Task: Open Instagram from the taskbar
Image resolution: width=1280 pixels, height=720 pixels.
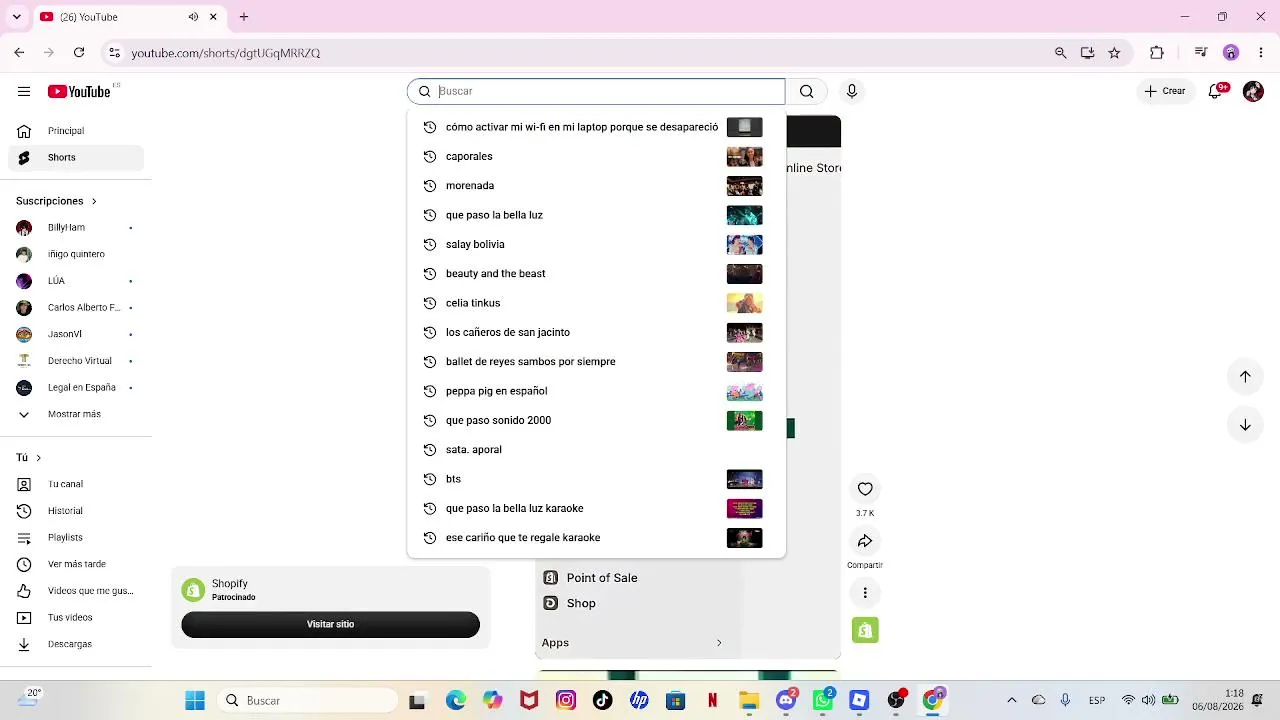Action: coord(566,700)
